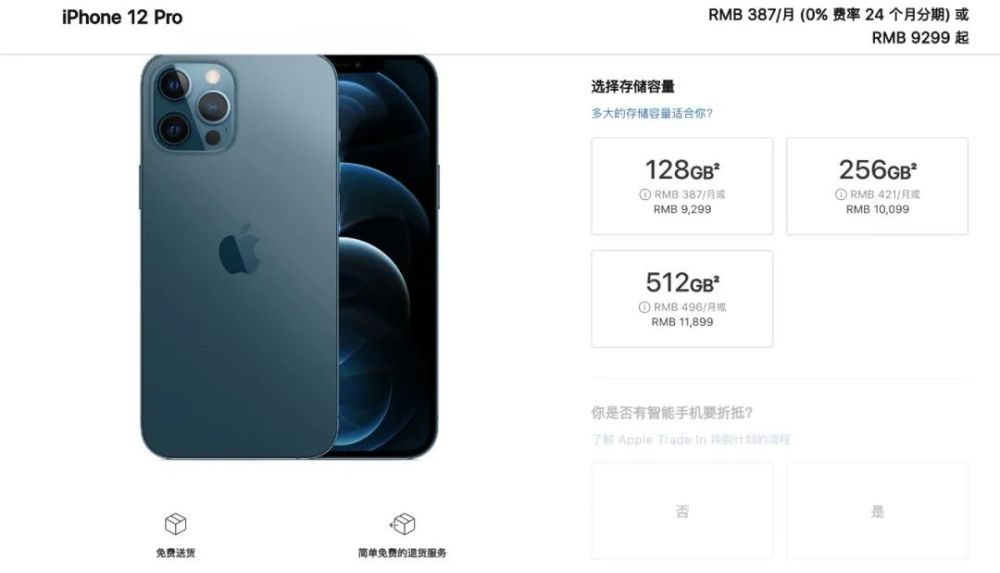Open the Apple Trade In program link
The image size is (1000, 573).
click(x=691, y=439)
